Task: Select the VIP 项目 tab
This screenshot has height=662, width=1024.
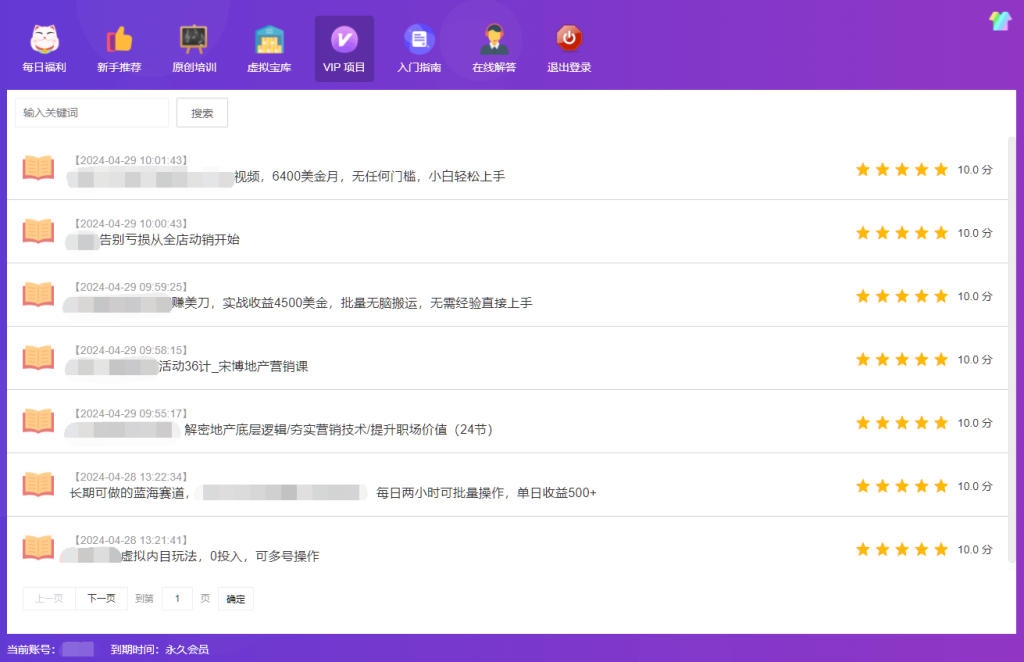Action: 344,49
